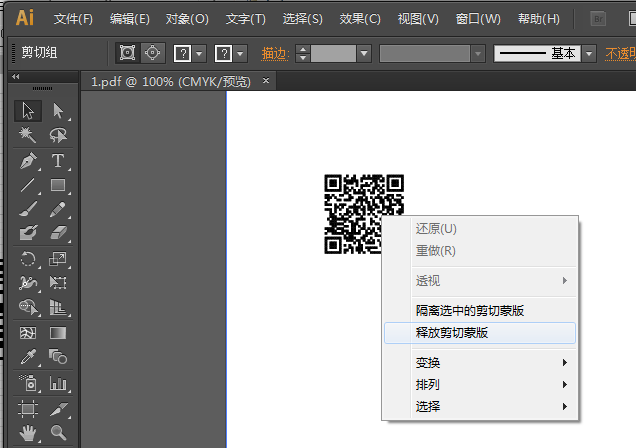Click the stroke color swatch box

pyautogui.click(x=223, y=53)
